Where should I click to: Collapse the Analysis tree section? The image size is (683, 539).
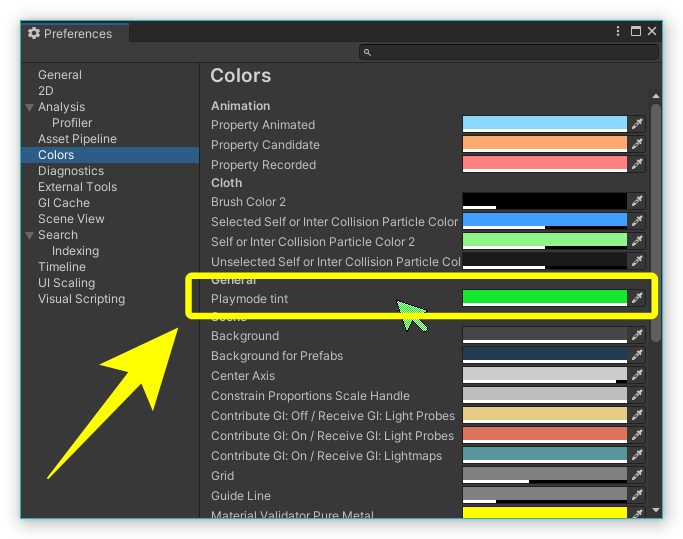[30, 107]
